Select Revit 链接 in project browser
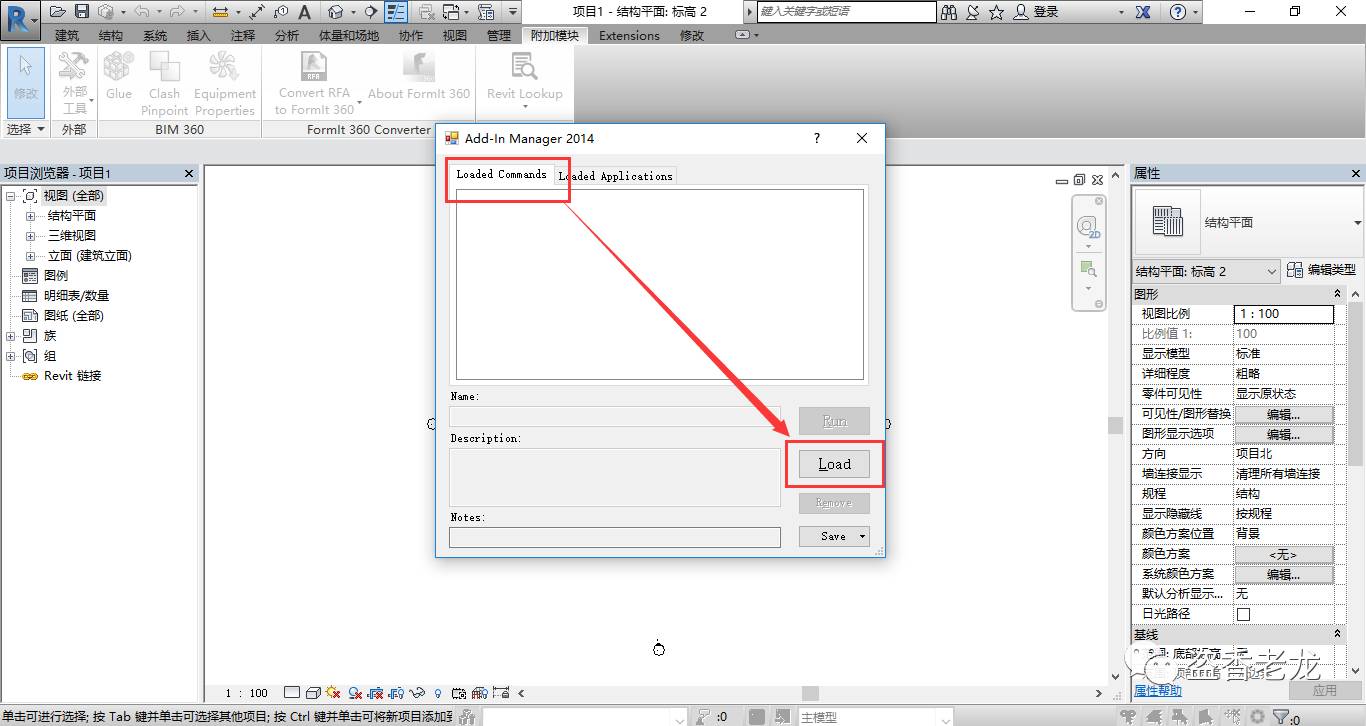The height and width of the screenshot is (726, 1366). coord(72,376)
